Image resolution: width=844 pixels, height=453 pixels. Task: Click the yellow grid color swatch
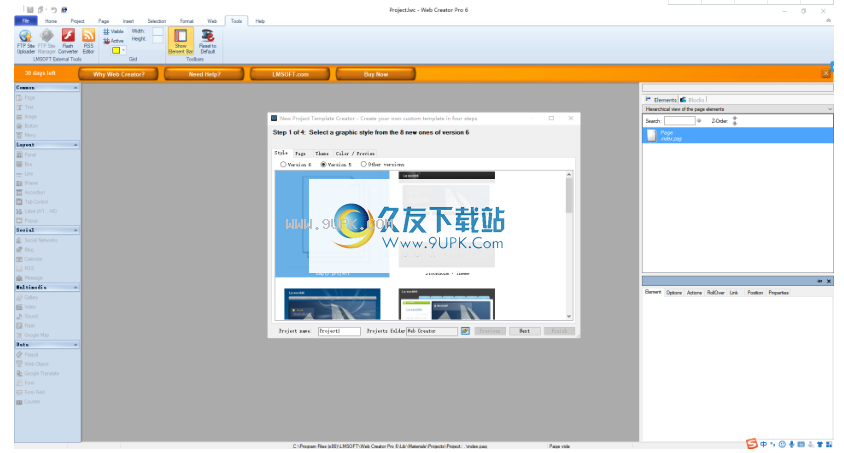point(116,51)
